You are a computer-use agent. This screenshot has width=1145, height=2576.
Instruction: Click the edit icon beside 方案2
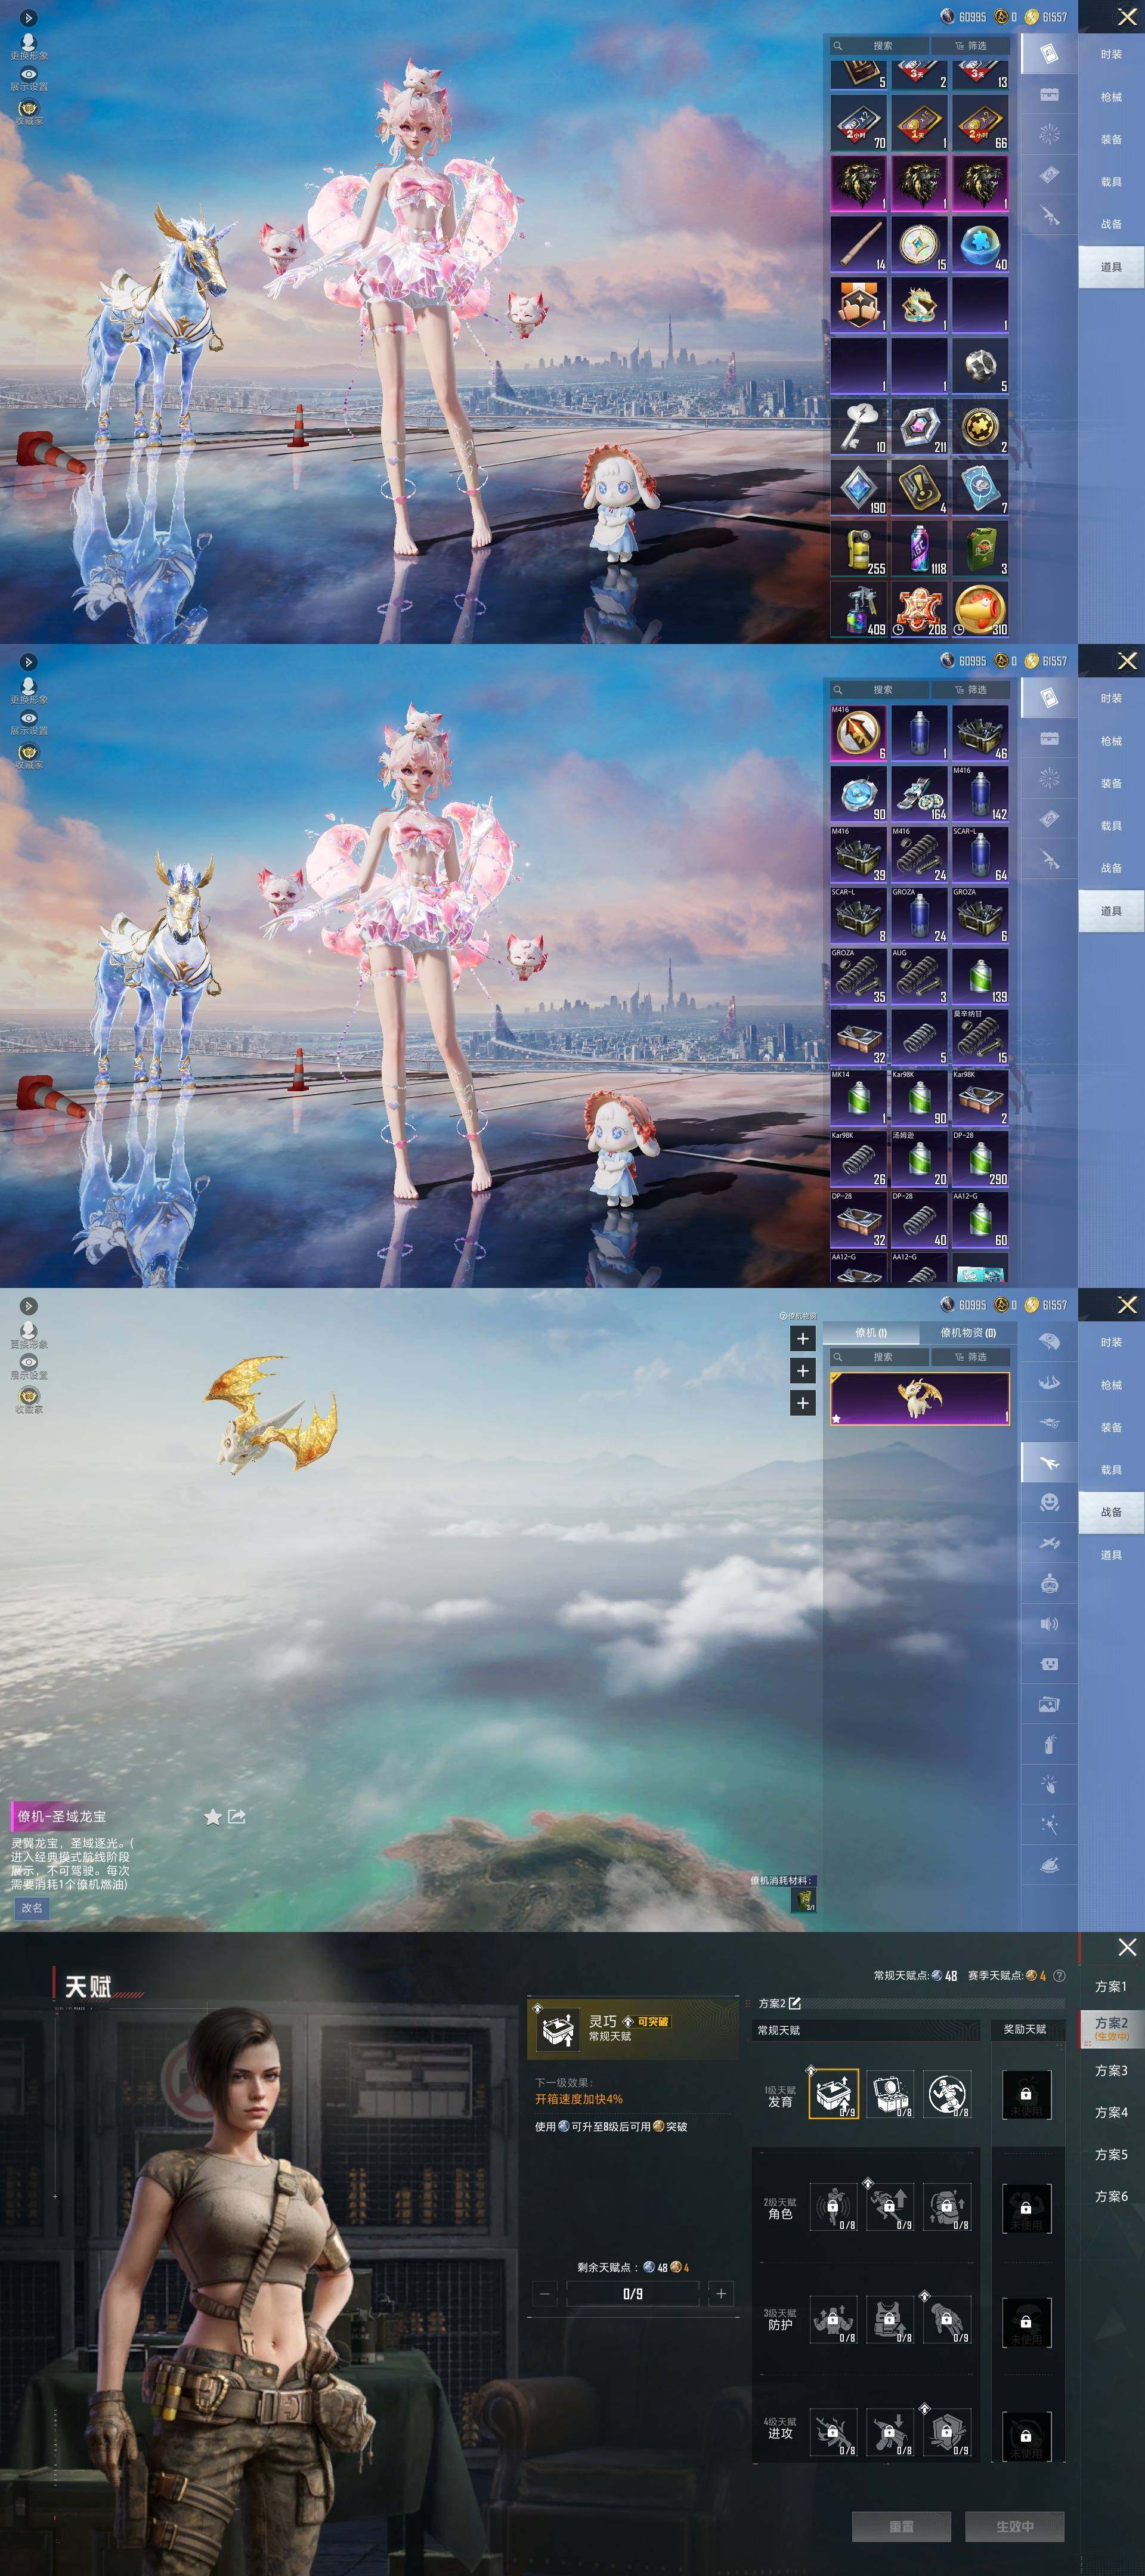click(795, 2003)
